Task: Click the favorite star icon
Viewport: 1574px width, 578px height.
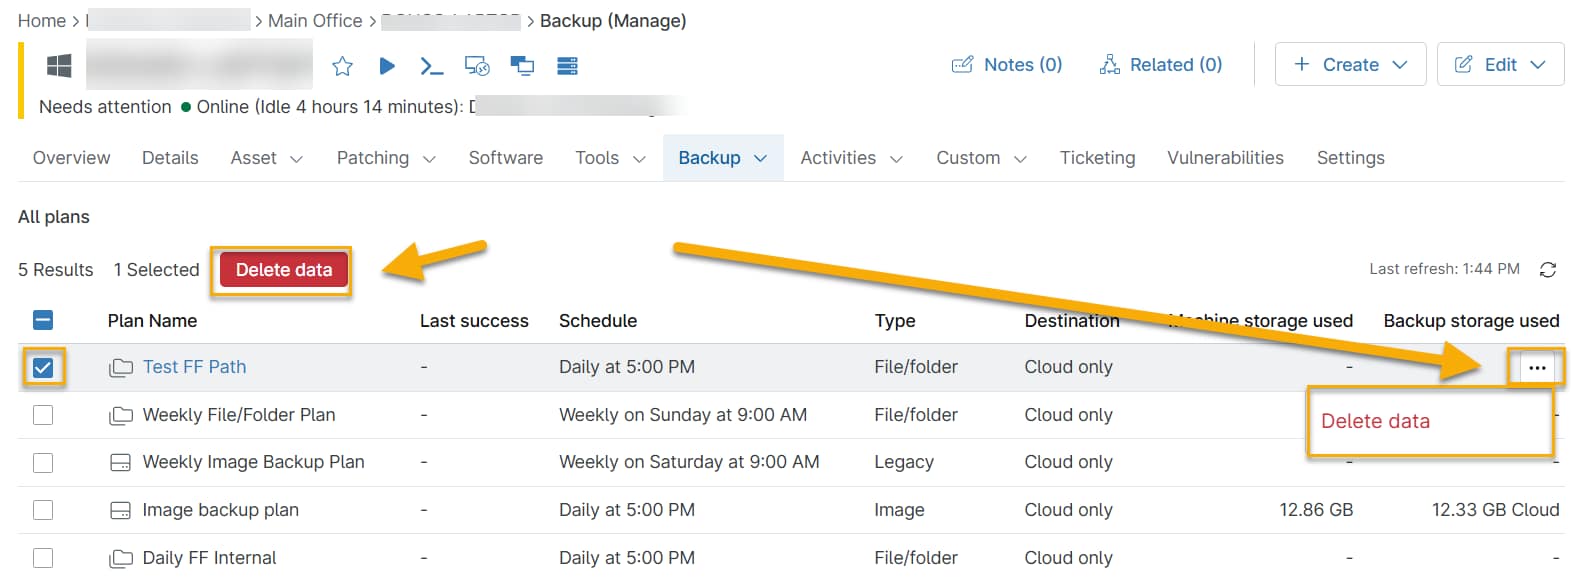Action: tap(342, 66)
